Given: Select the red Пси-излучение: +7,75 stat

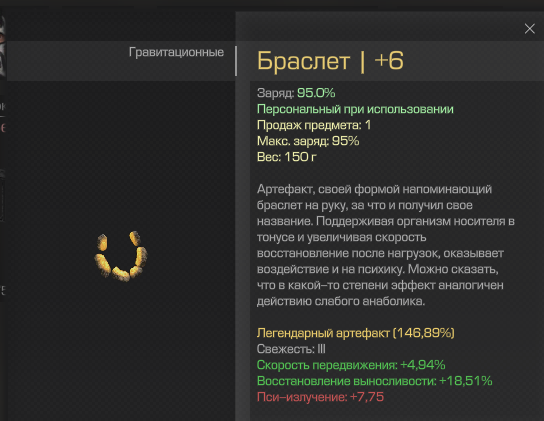Looking at the screenshot, I should pos(320,397).
